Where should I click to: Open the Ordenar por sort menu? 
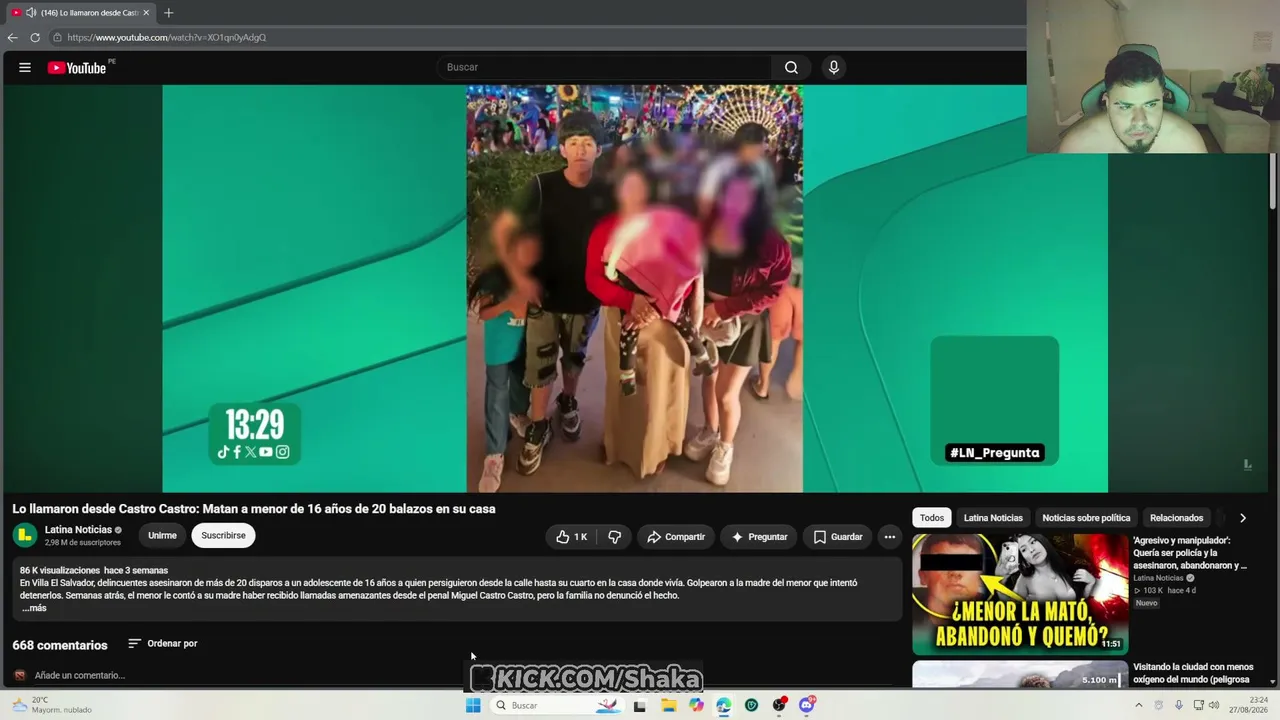click(163, 644)
